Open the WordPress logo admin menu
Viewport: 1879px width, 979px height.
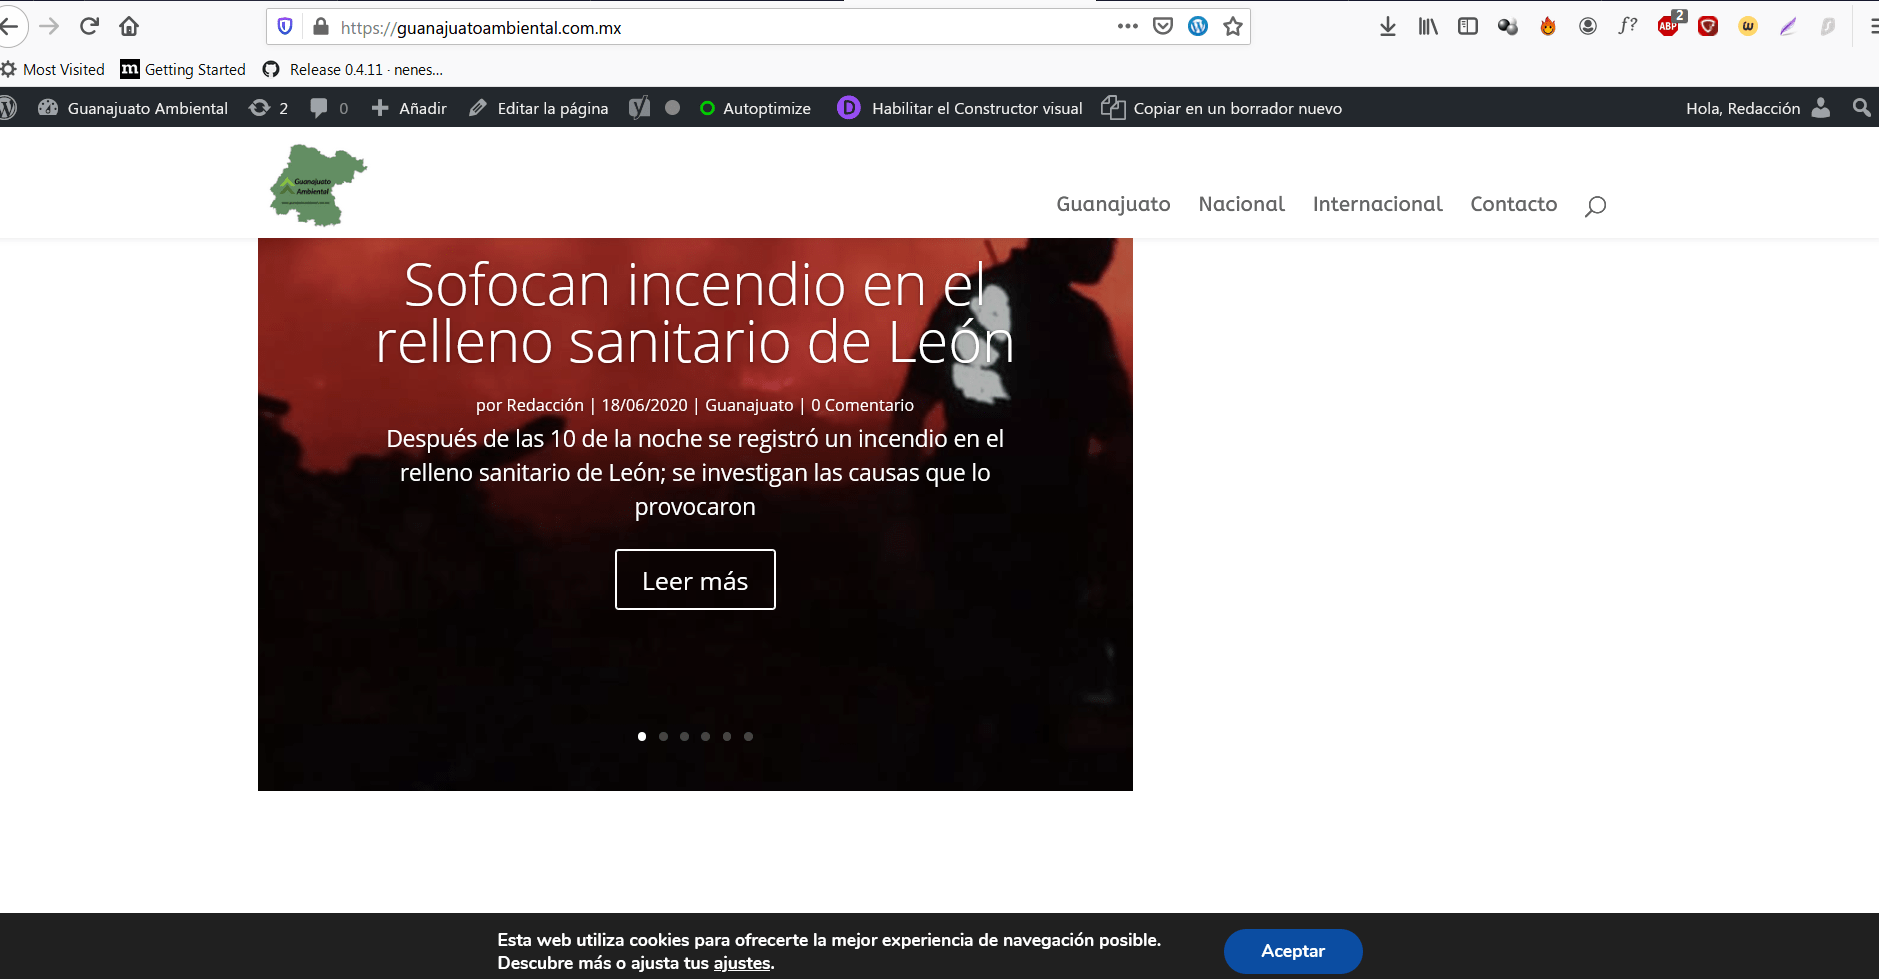point(9,108)
